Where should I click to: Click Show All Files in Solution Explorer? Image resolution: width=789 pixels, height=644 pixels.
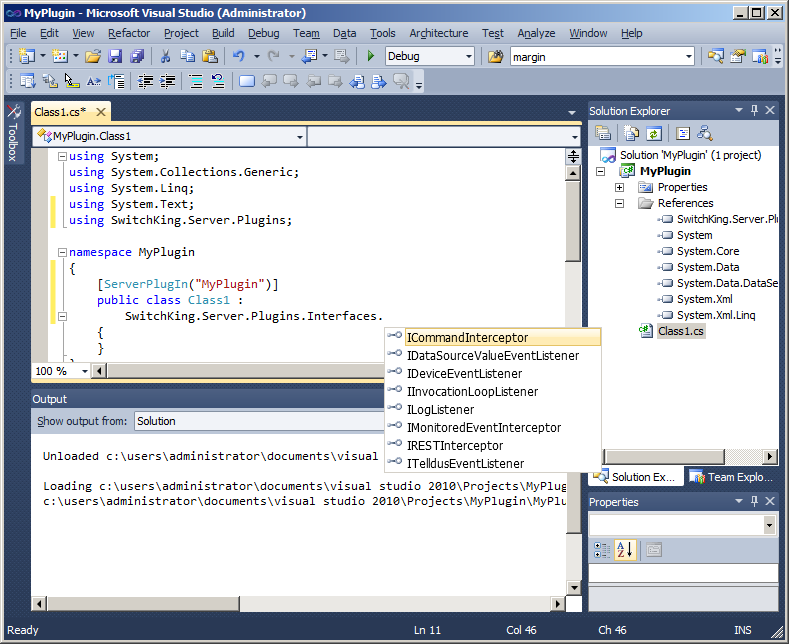click(x=631, y=133)
